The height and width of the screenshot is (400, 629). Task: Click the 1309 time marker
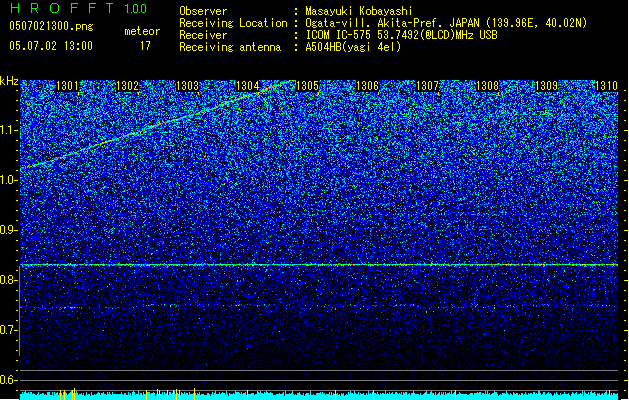(x=547, y=86)
